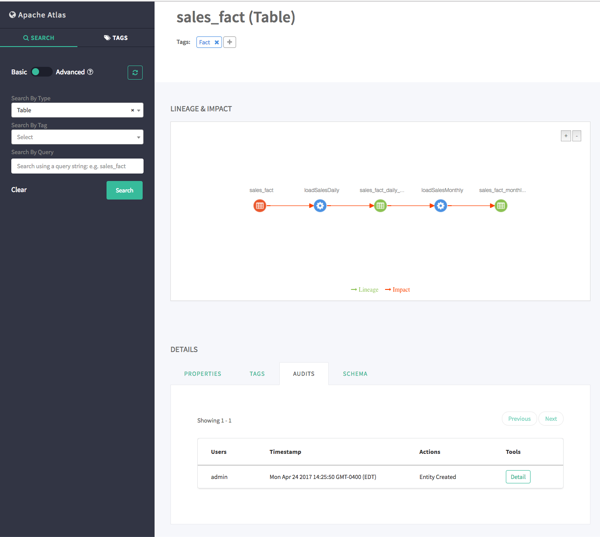Select the loadSalesMonthly process node
The width and height of the screenshot is (600, 537).
click(441, 206)
